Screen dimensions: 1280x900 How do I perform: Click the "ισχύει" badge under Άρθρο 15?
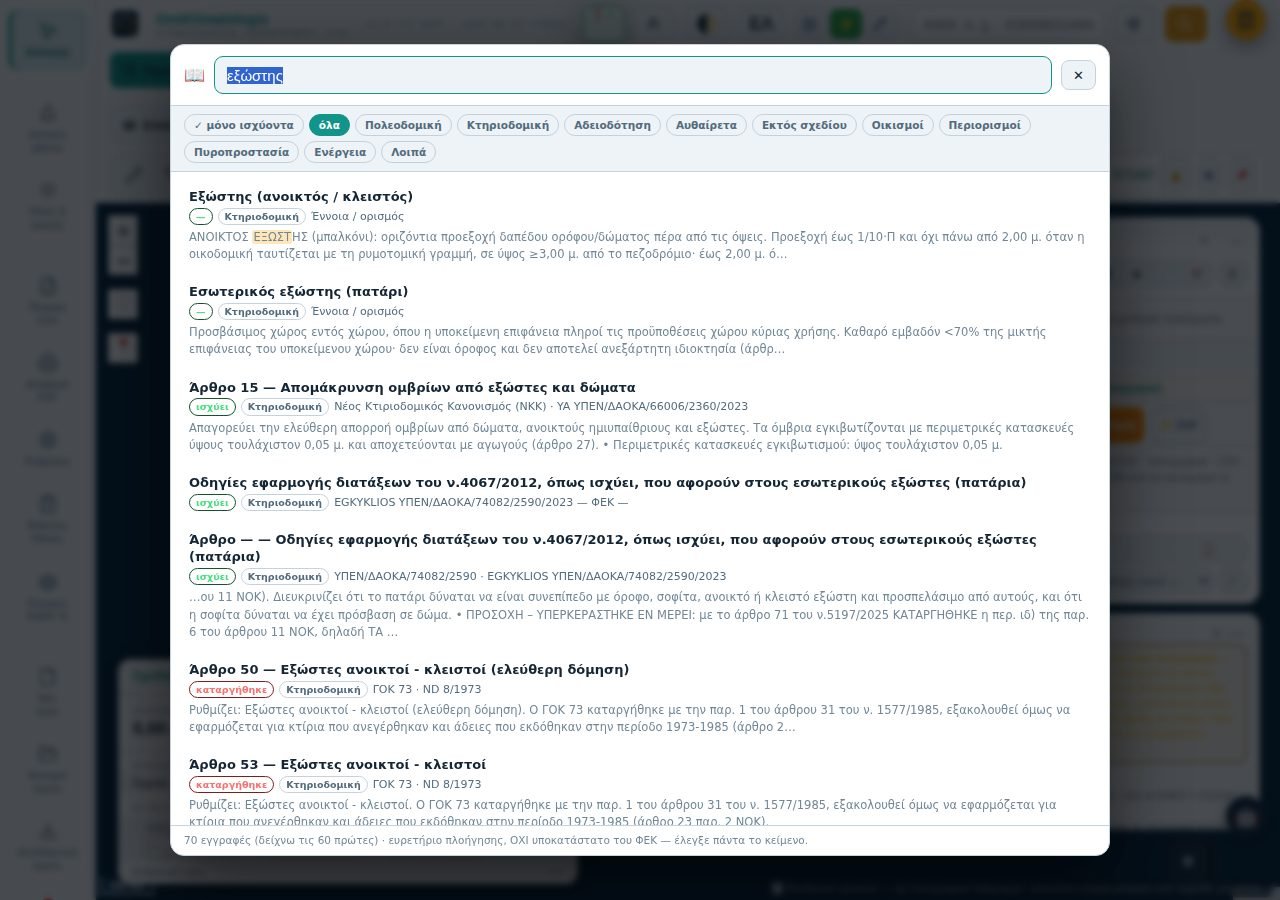(x=212, y=407)
